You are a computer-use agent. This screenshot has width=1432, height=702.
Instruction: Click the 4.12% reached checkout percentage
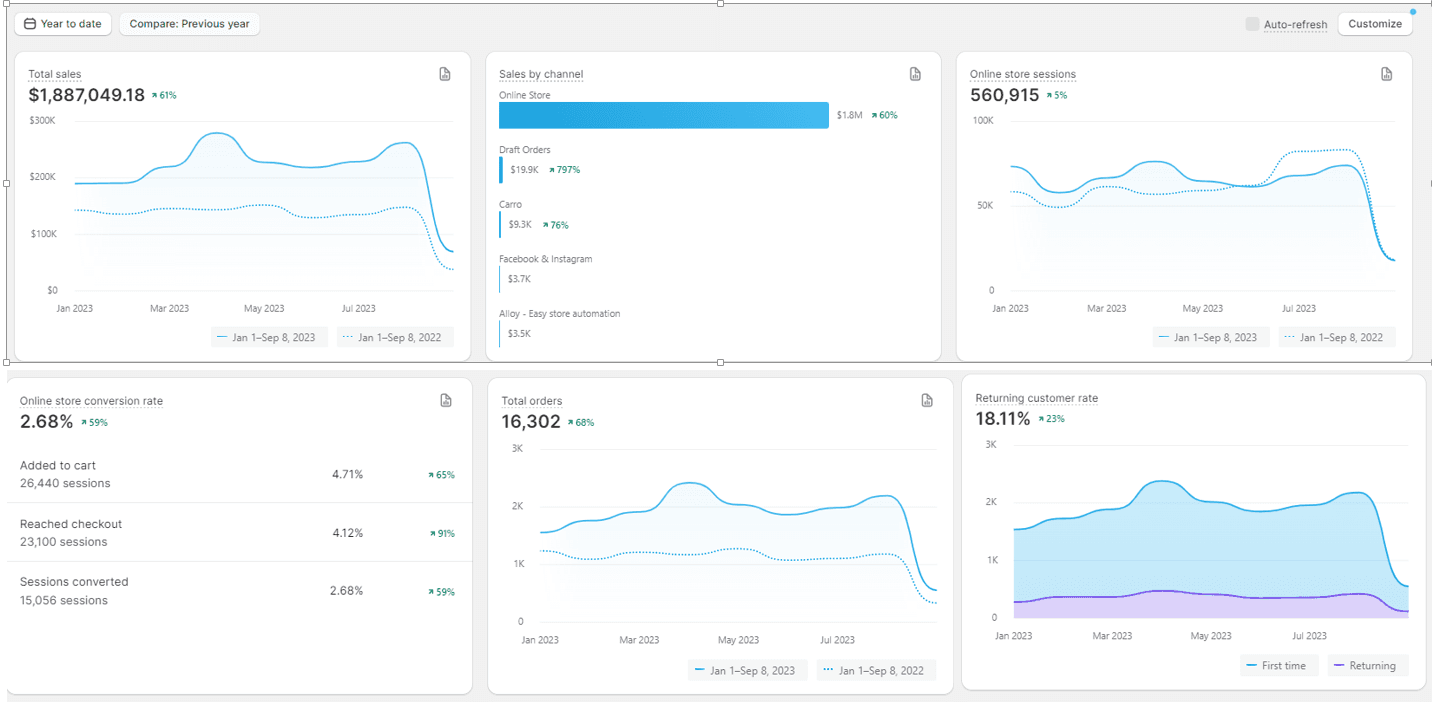[347, 533]
